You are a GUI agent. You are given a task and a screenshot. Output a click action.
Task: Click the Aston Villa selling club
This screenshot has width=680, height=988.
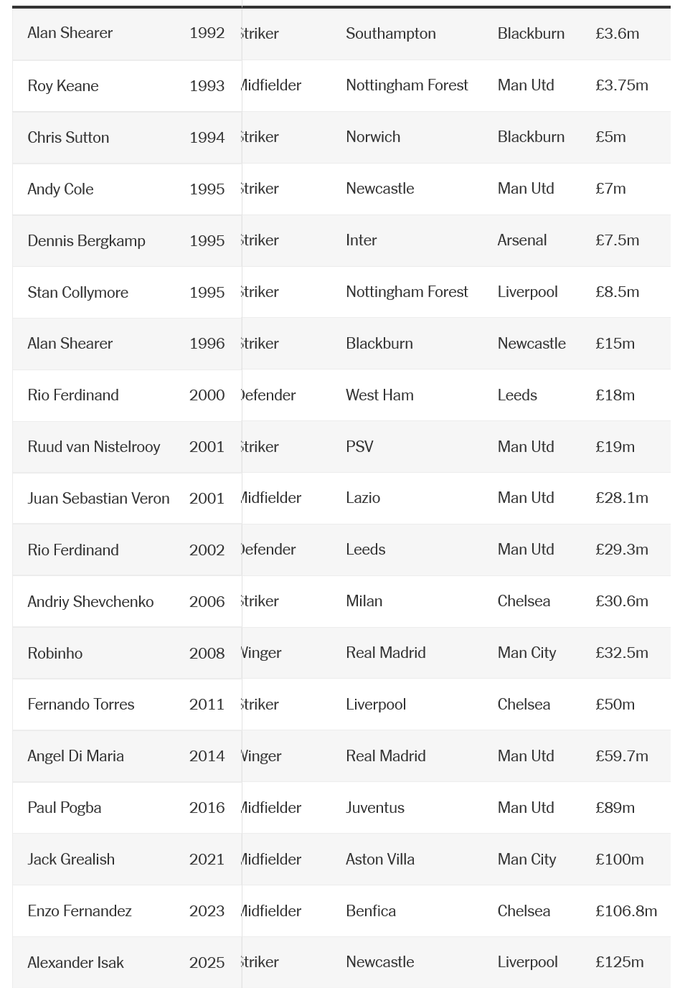coord(380,860)
